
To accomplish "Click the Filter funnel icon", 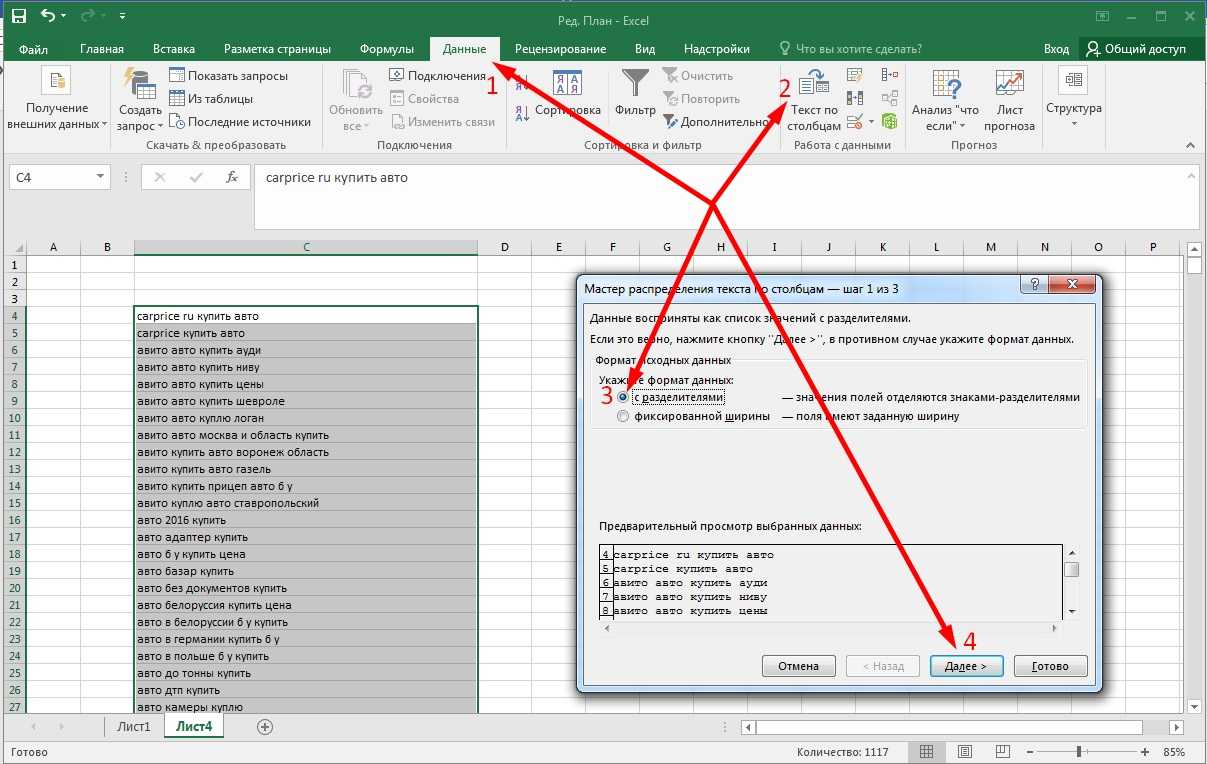I will pos(635,84).
